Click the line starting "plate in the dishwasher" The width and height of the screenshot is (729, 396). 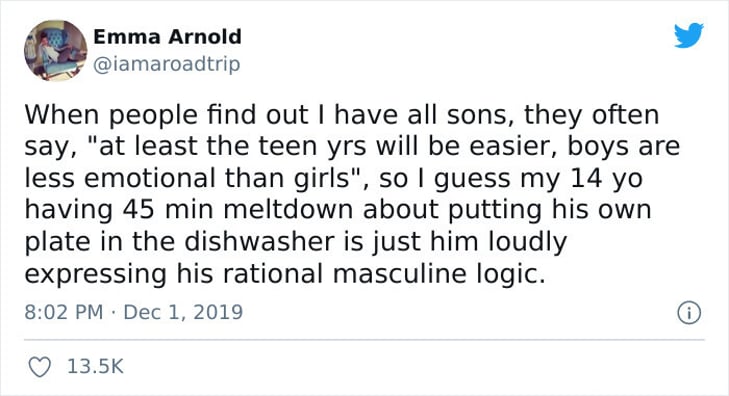coord(296,242)
